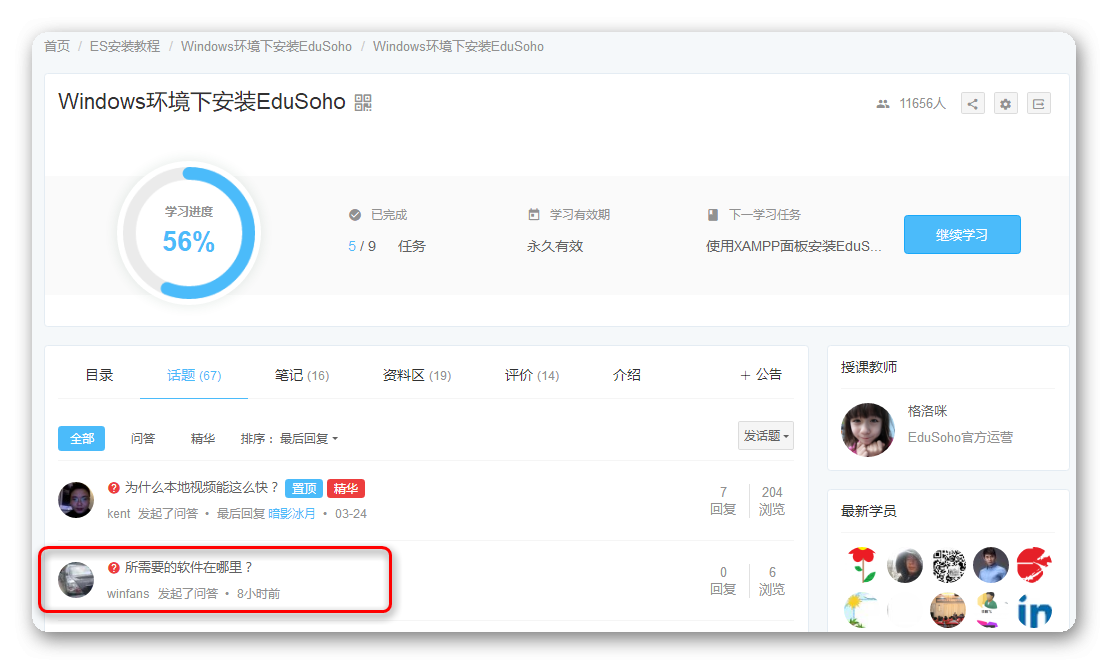Click kent's user avatar

[76, 499]
